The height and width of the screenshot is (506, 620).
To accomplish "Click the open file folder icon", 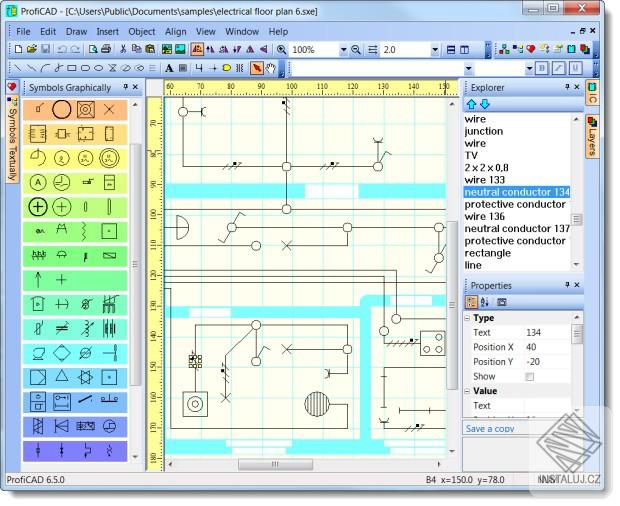I will [32, 49].
